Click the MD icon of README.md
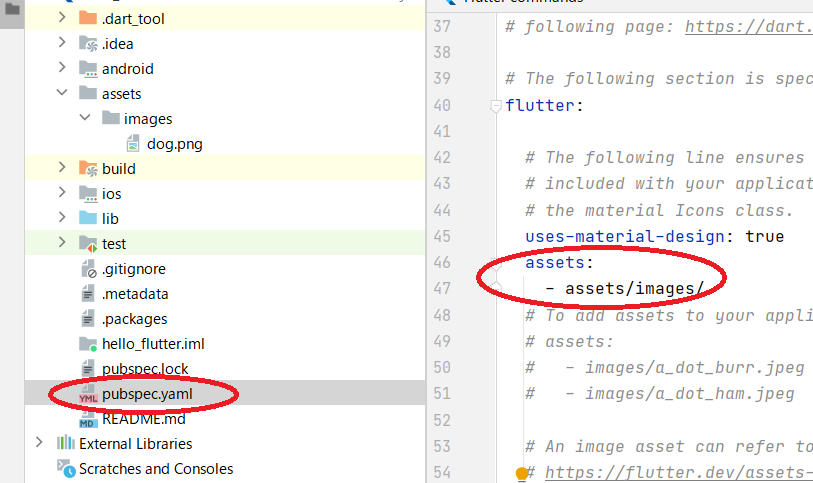This screenshot has width=813, height=483. click(x=87, y=420)
